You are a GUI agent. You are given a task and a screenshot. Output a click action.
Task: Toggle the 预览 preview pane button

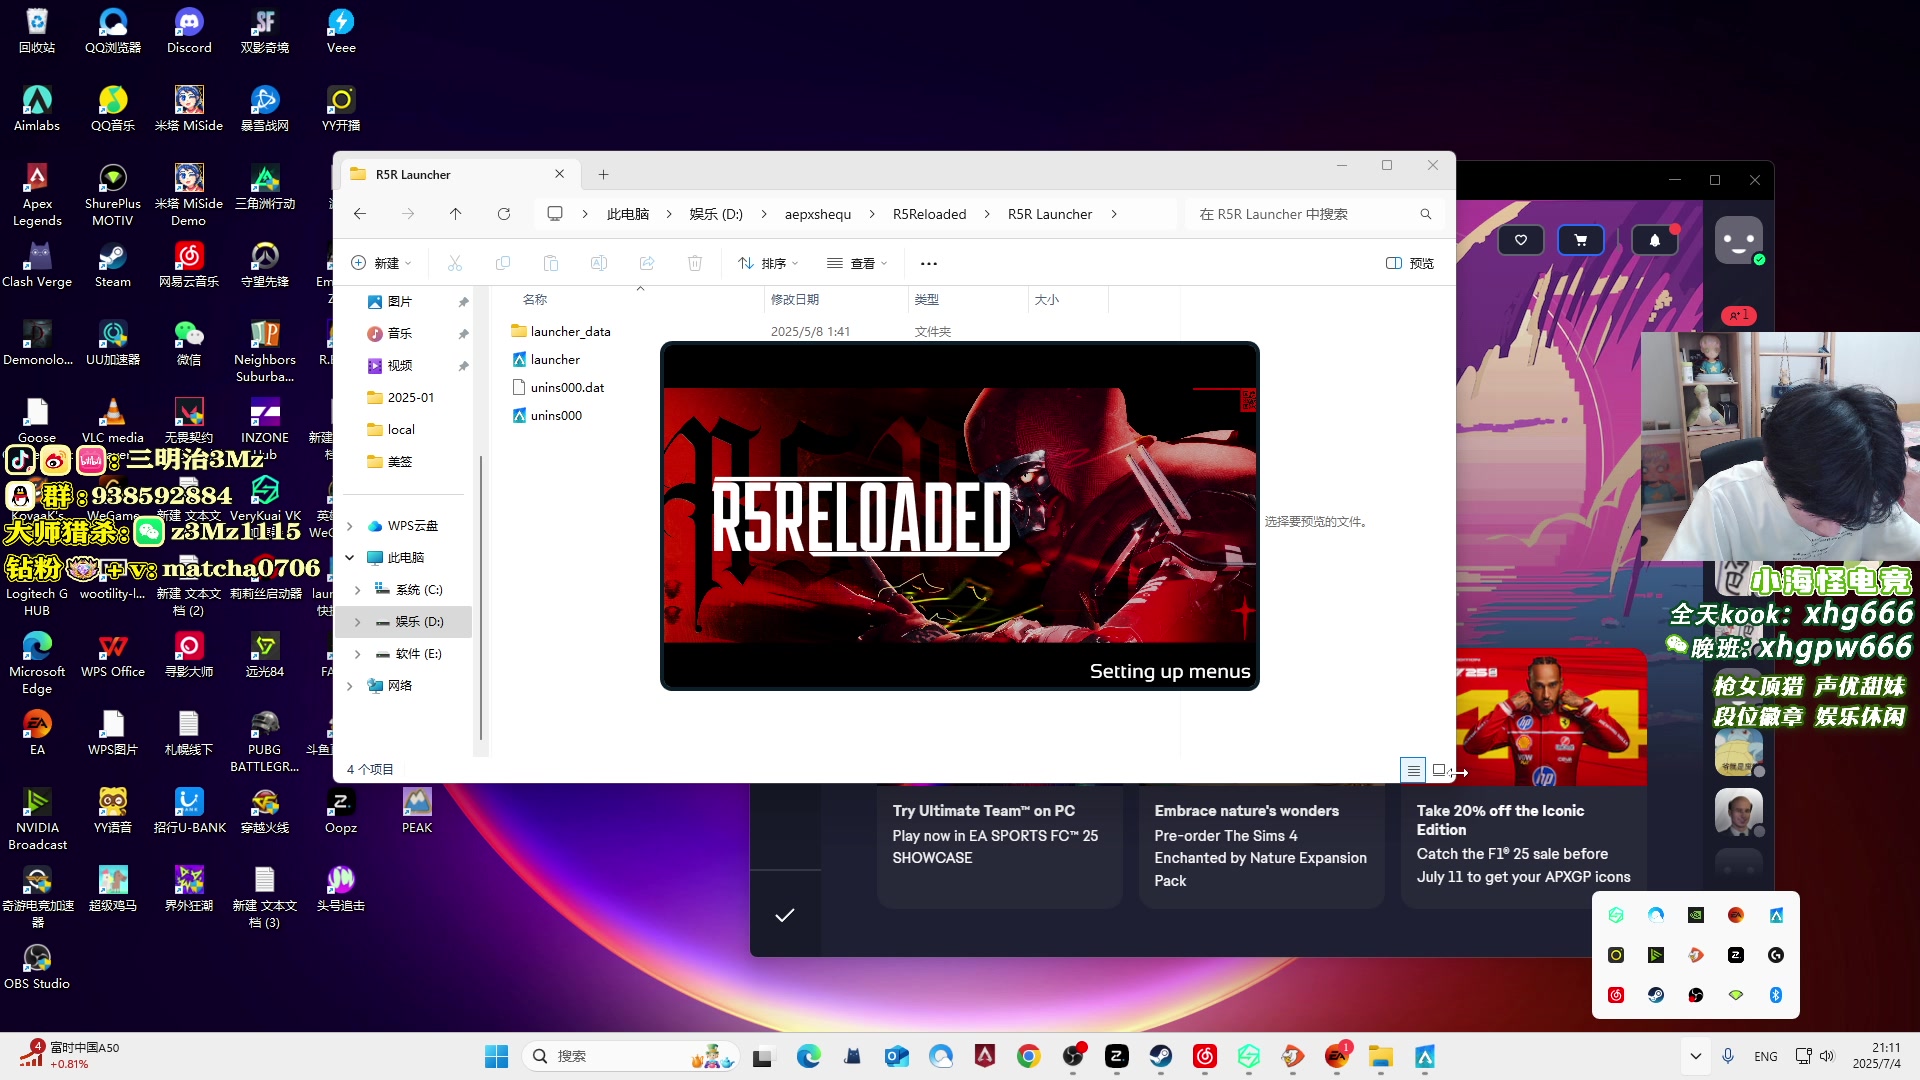pyautogui.click(x=1410, y=263)
